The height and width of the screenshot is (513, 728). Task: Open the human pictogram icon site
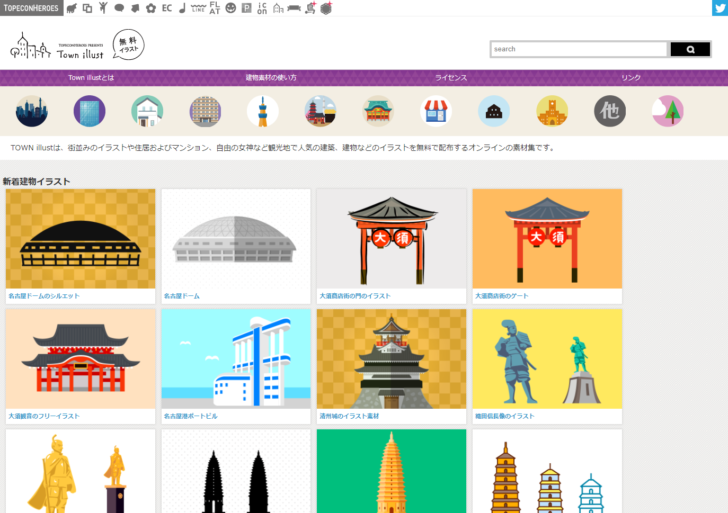(103, 8)
